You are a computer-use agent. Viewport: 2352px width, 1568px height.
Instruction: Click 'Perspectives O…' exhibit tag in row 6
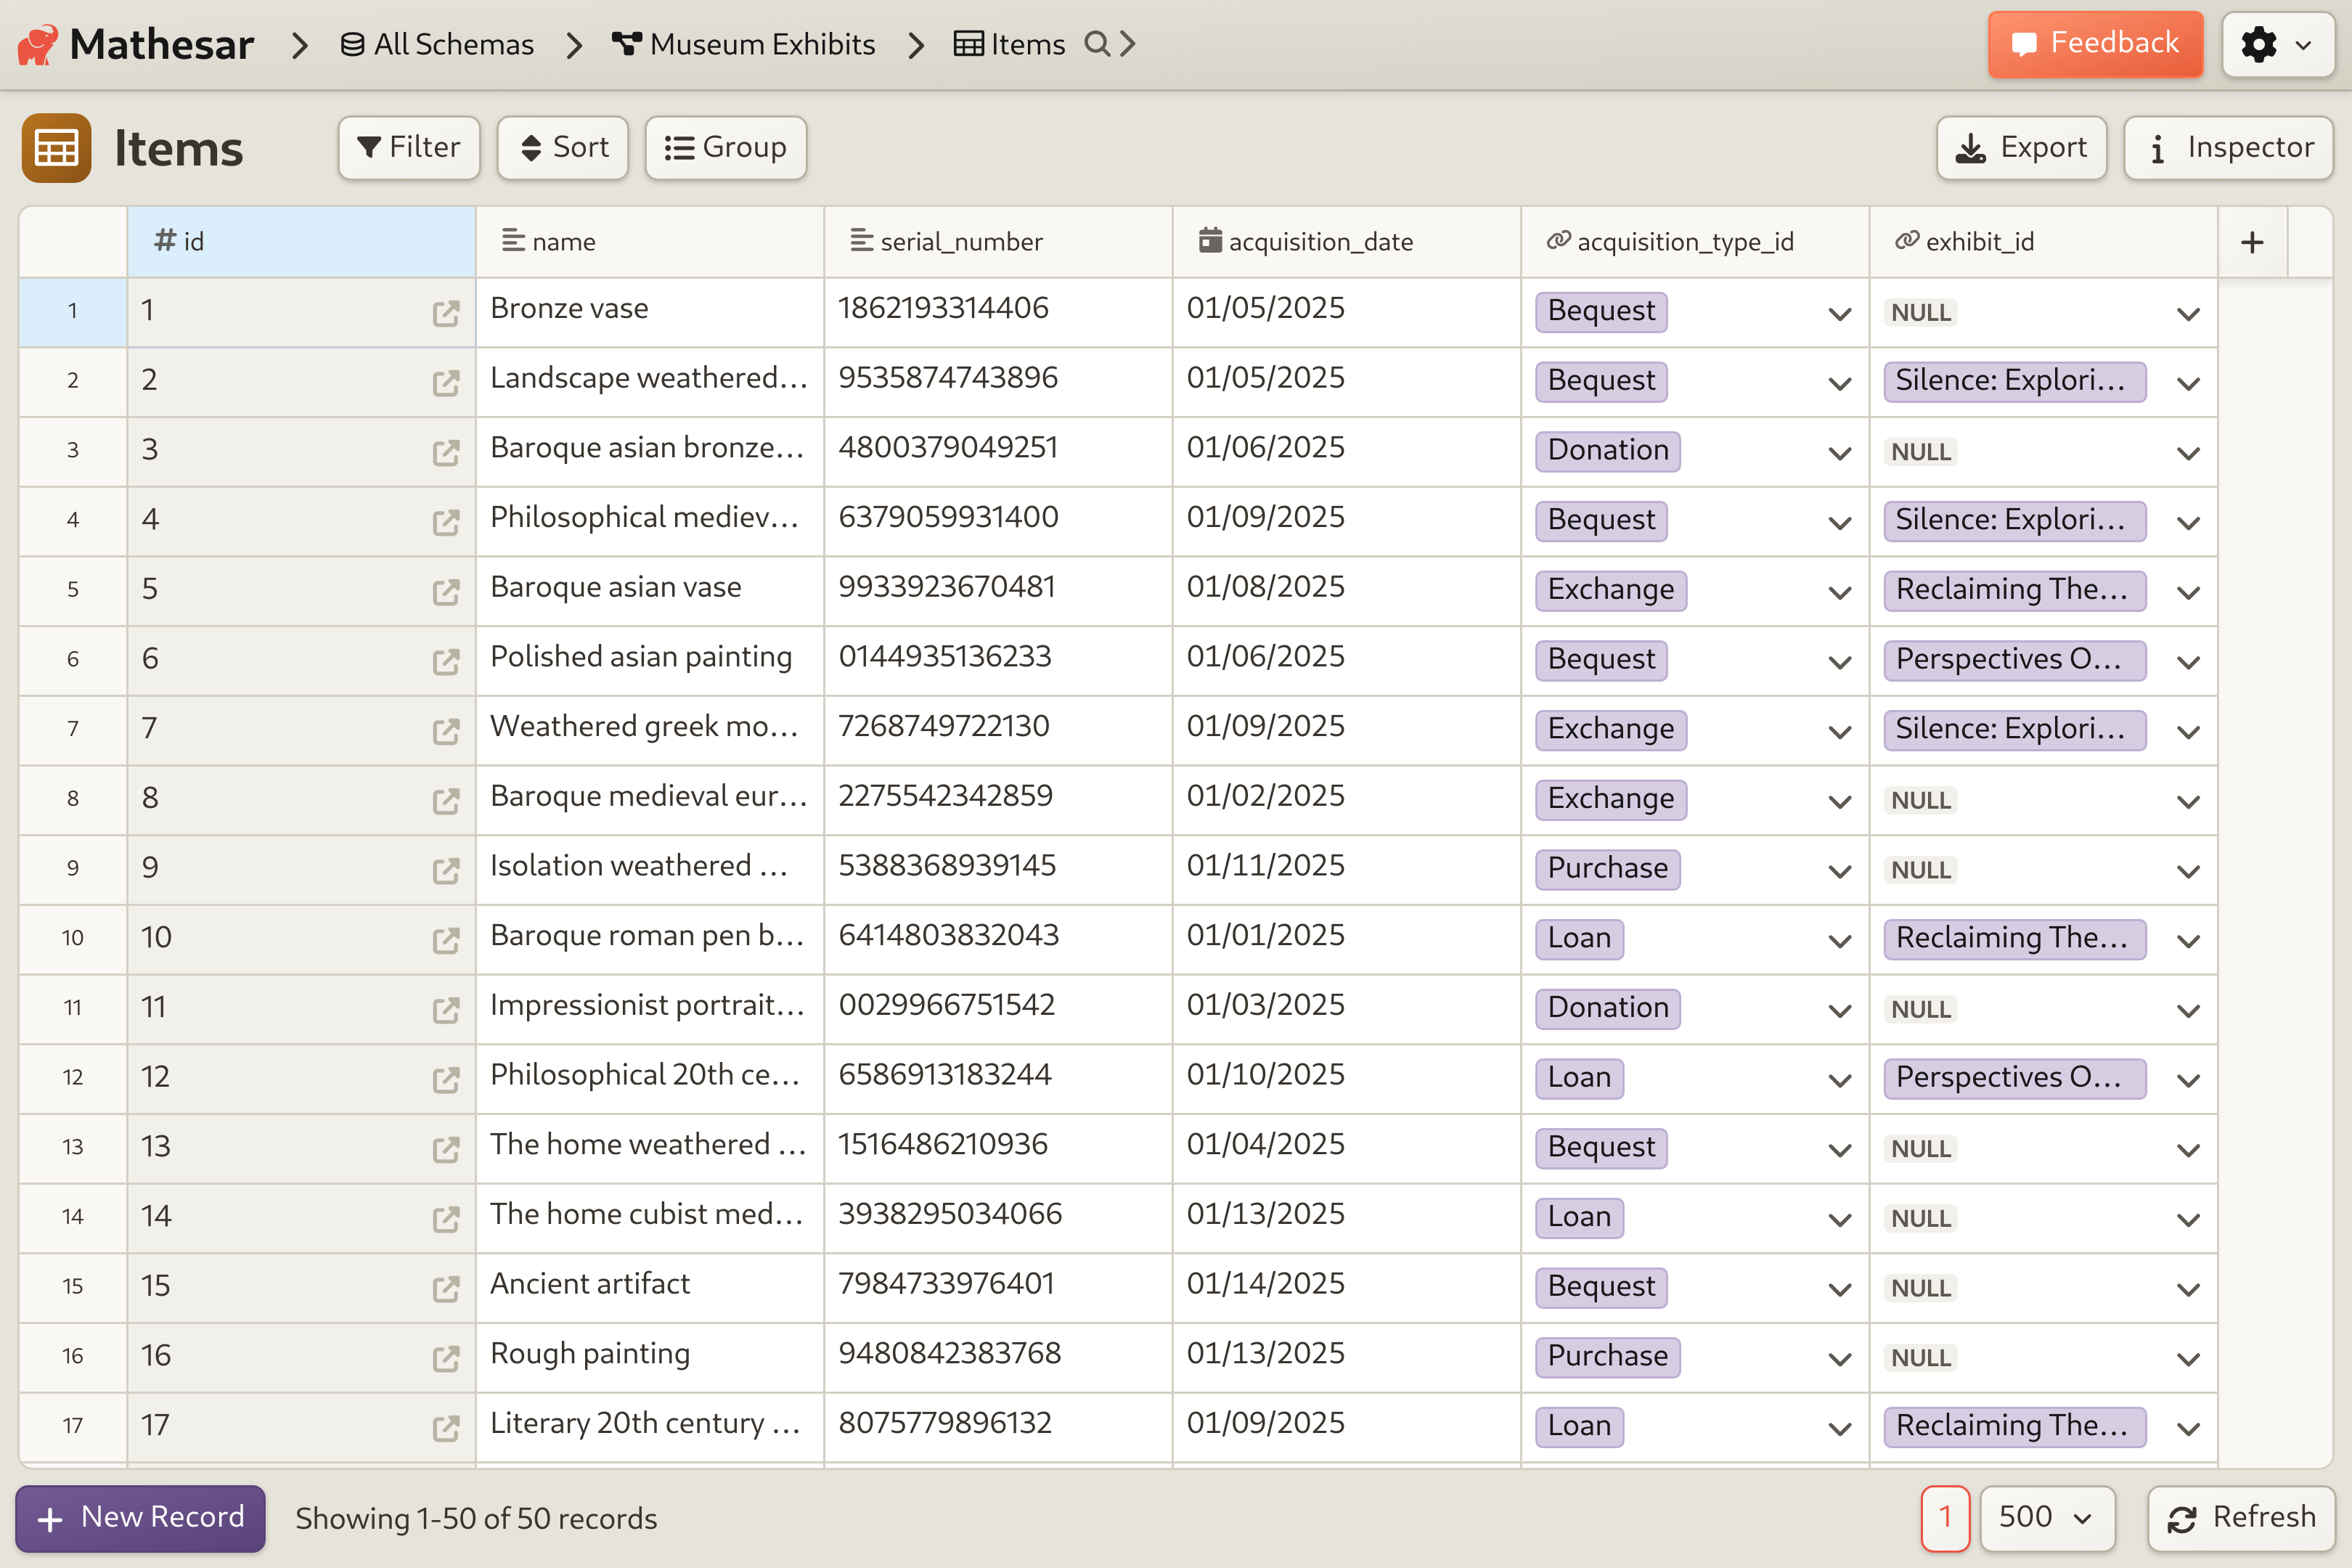tap(2014, 660)
